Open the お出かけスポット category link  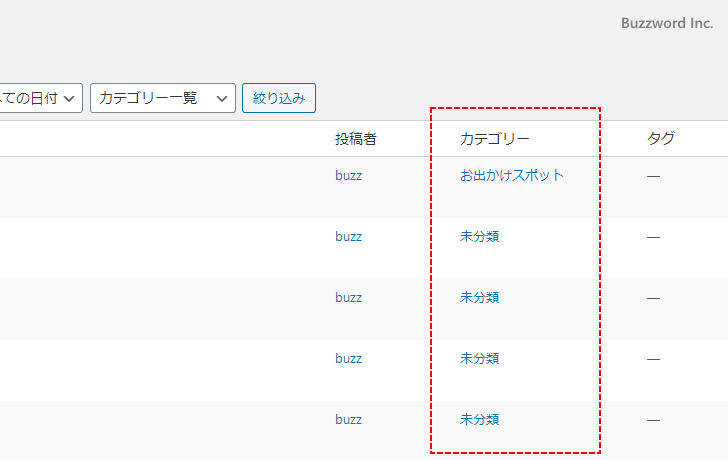512,175
